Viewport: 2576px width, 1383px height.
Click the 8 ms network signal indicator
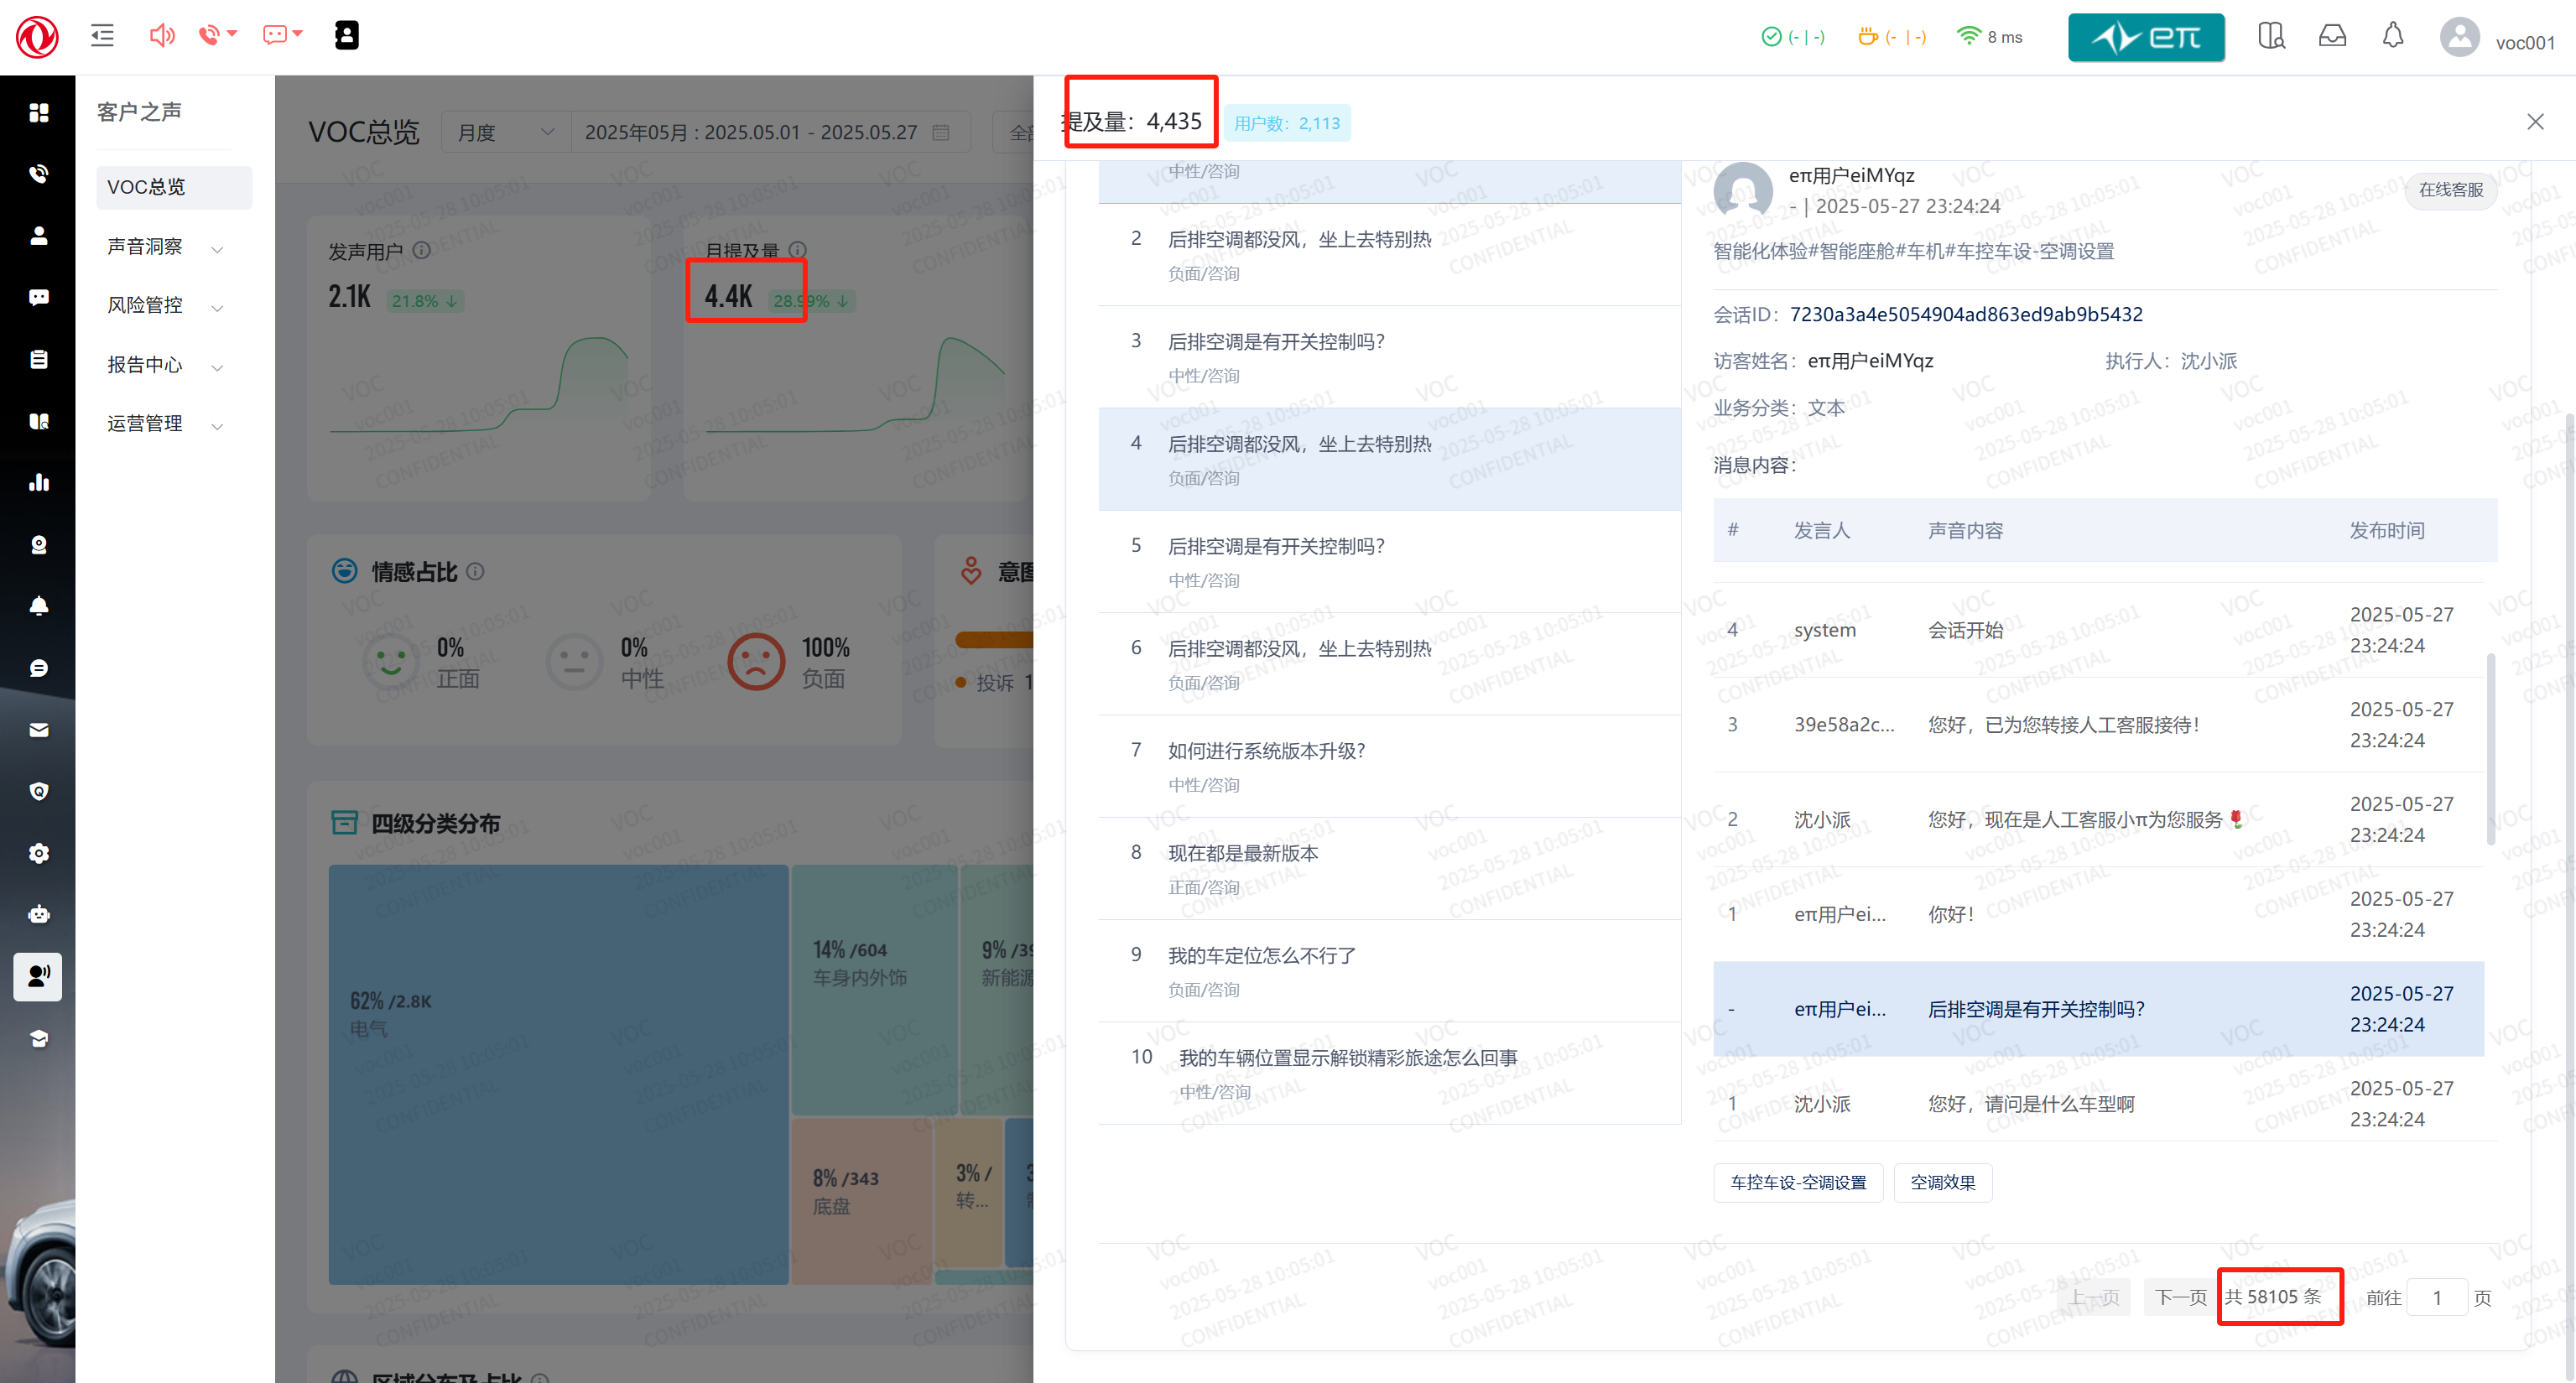(1989, 37)
